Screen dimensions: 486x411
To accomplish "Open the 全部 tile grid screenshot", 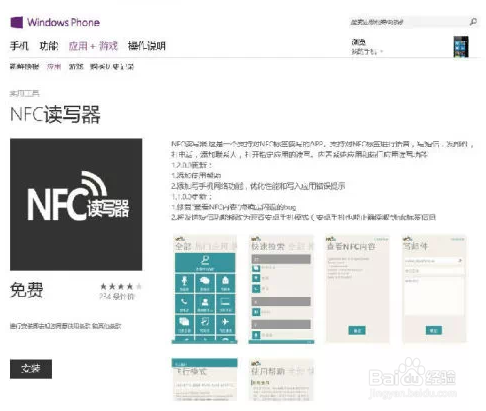I will coord(204,289).
